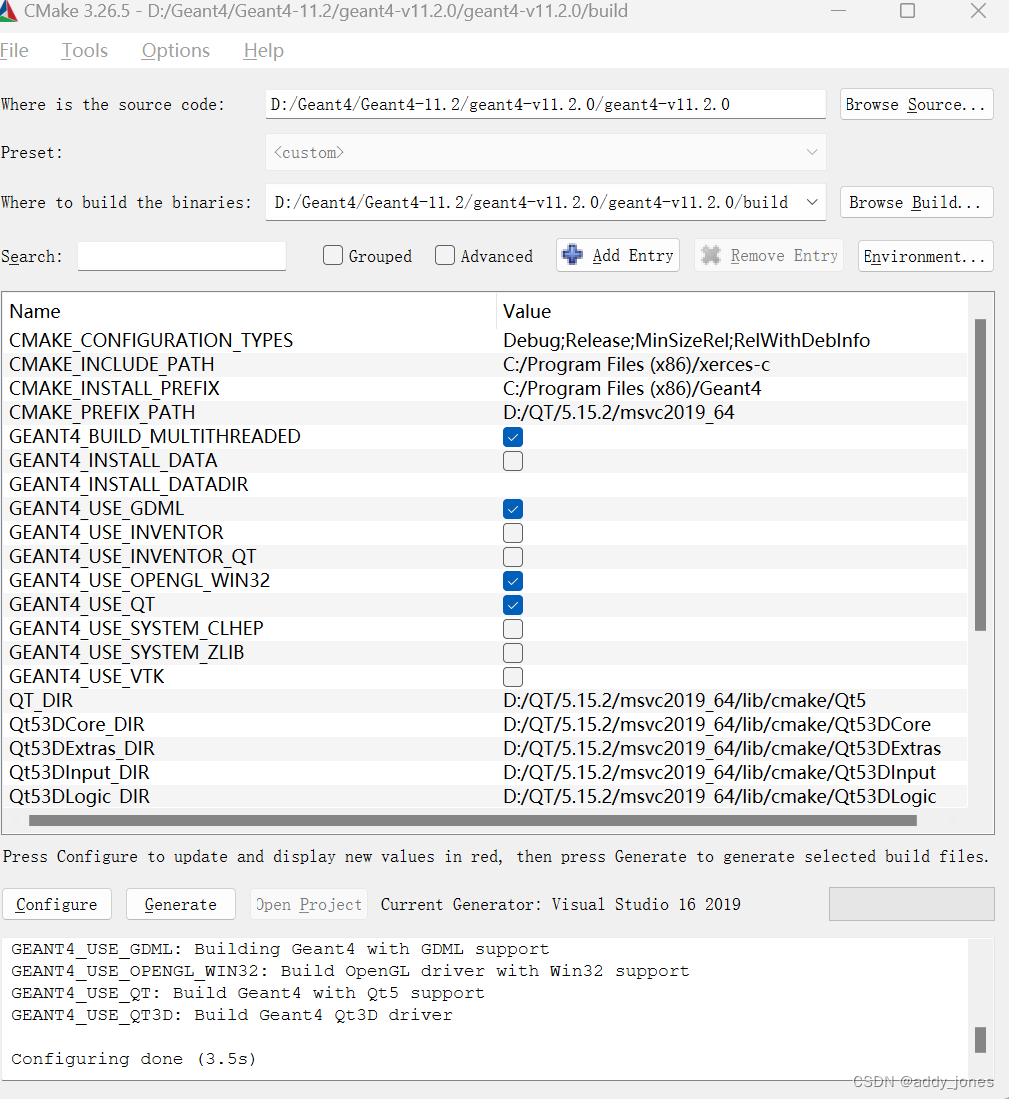This screenshot has height=1099, width=1009.
Task: Click the Name column header
Action: (35, 311)
